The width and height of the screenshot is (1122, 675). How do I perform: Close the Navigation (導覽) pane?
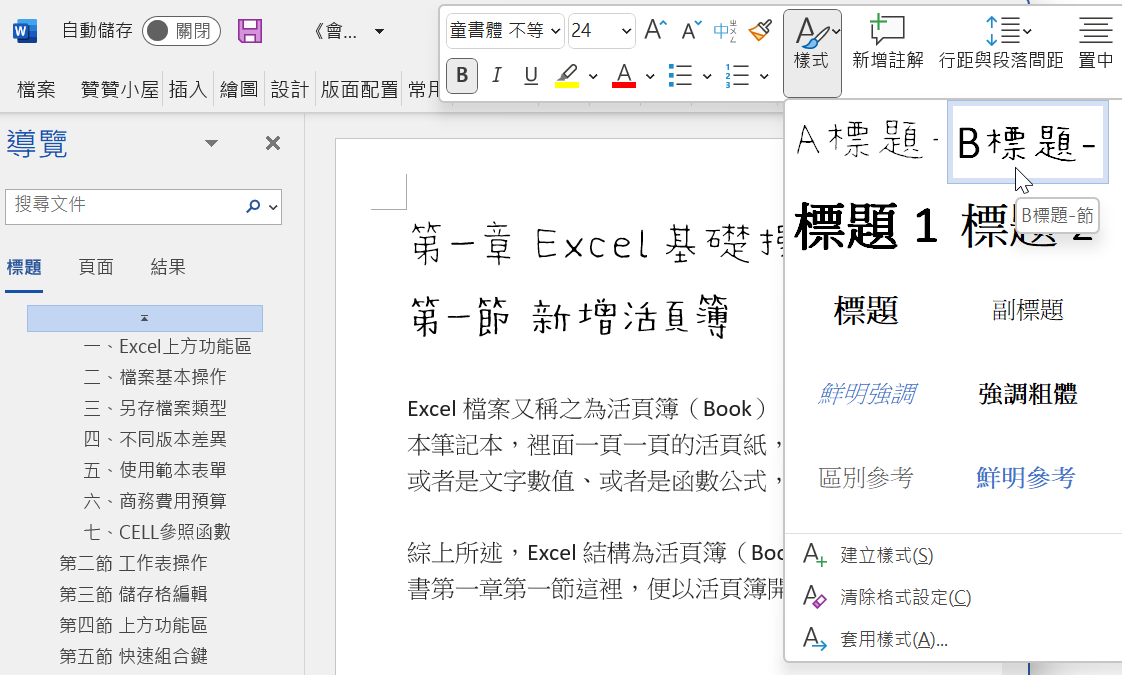pos(273,143)
